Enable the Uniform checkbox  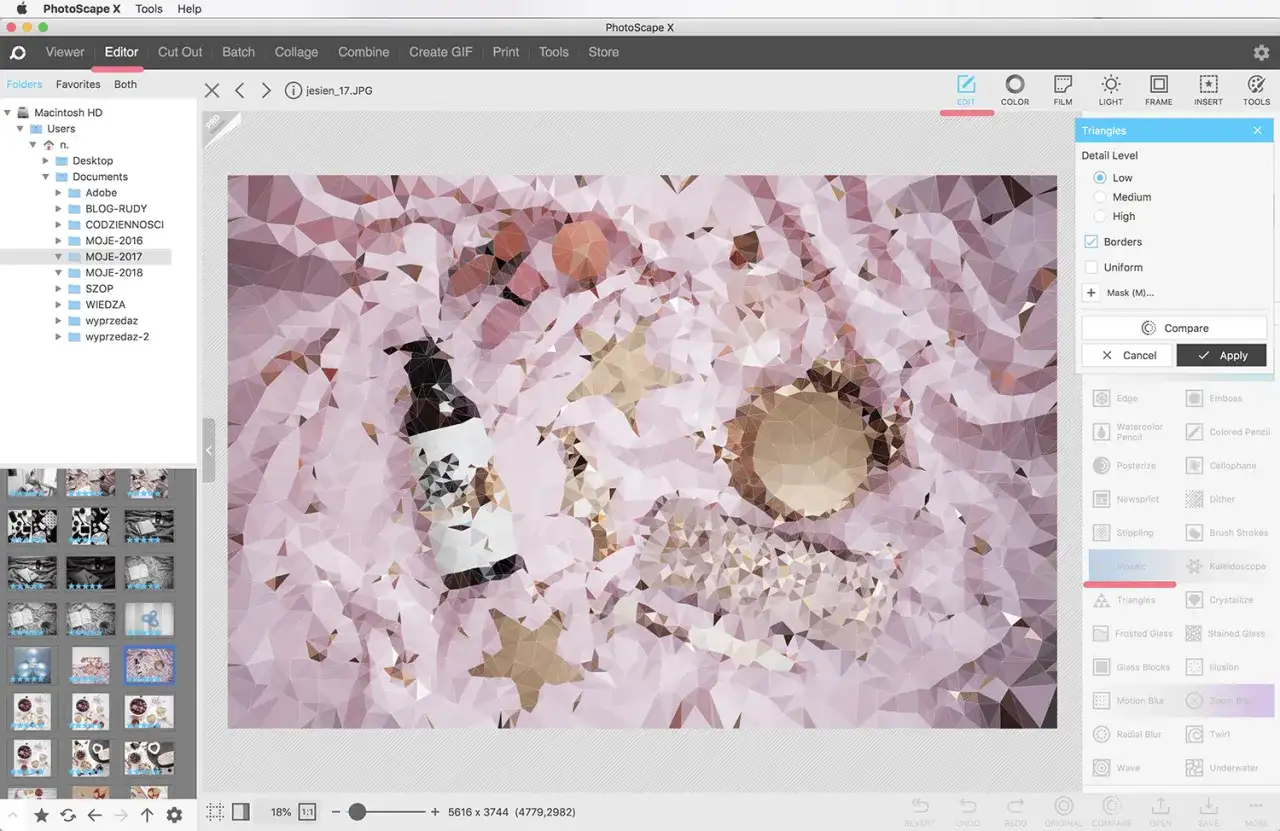[1092, 267]
